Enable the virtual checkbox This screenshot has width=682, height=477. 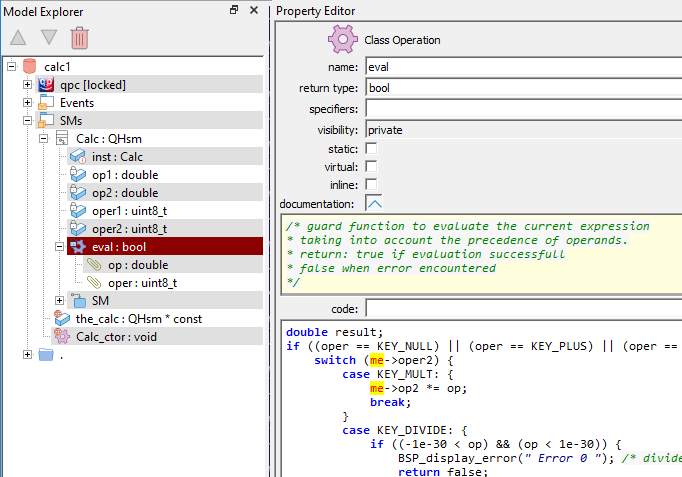(x=371, y=166)
